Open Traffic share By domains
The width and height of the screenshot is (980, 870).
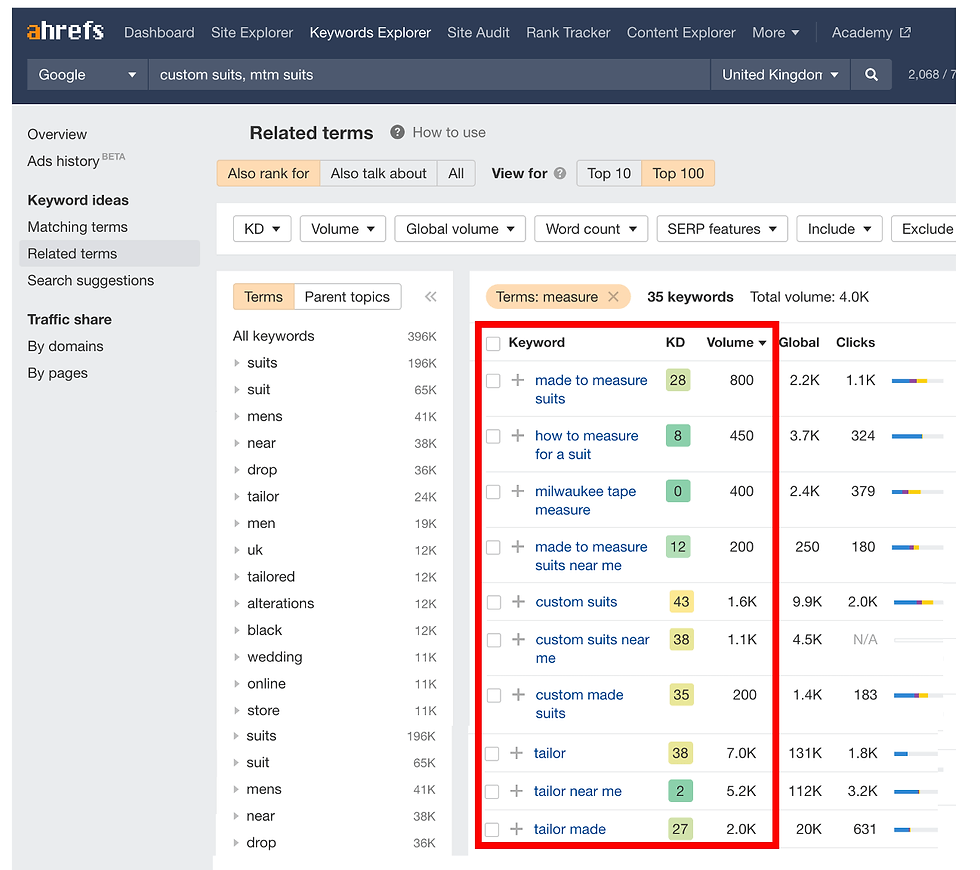click(x=66, y=346)
